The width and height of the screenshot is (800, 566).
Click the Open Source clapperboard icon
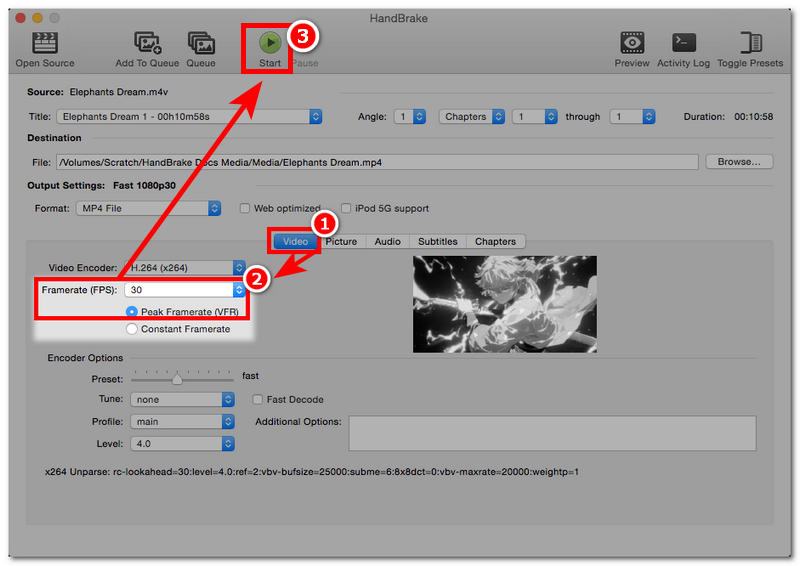44,42
